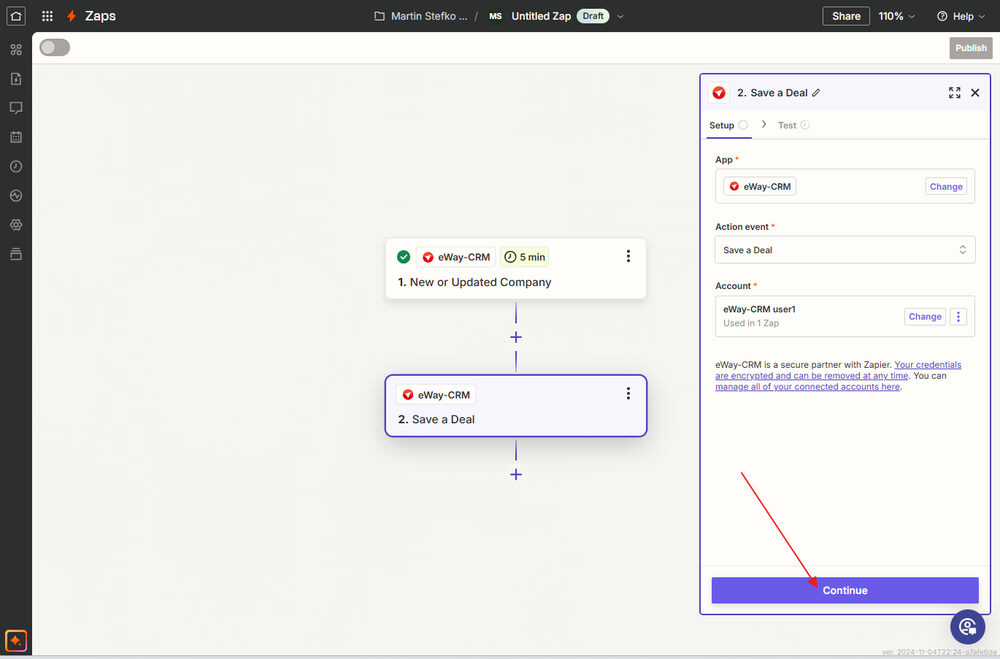Expand the Save a Deal panel fullscreen
Image resolution: width=1000 pixels, height=659 pixels.
pos(954,93)
